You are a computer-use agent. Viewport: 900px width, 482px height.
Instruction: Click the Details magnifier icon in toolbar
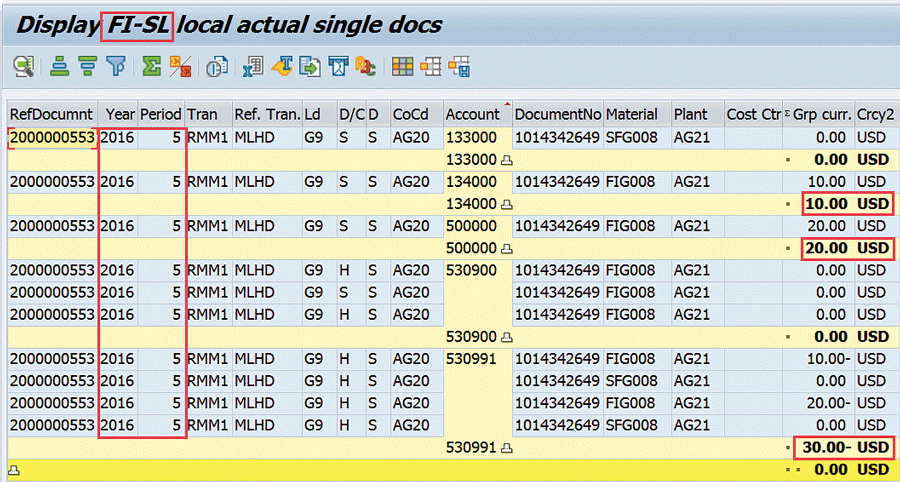(x=22, y=67)
